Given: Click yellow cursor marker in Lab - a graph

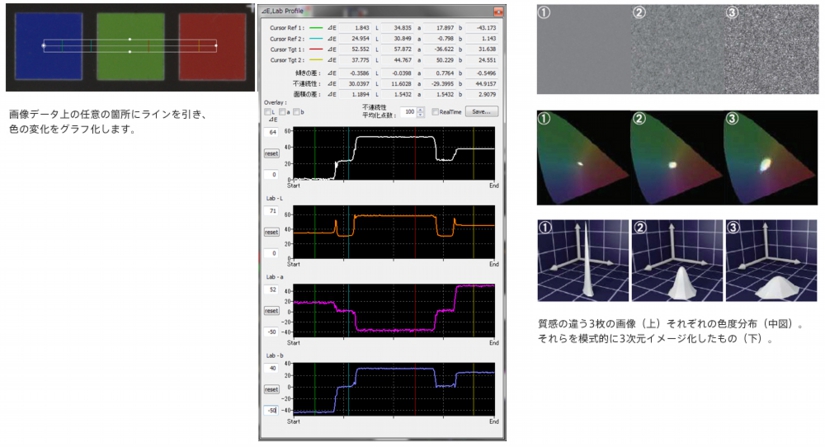Looking at the screenshot, I should [x=473, y=310].
